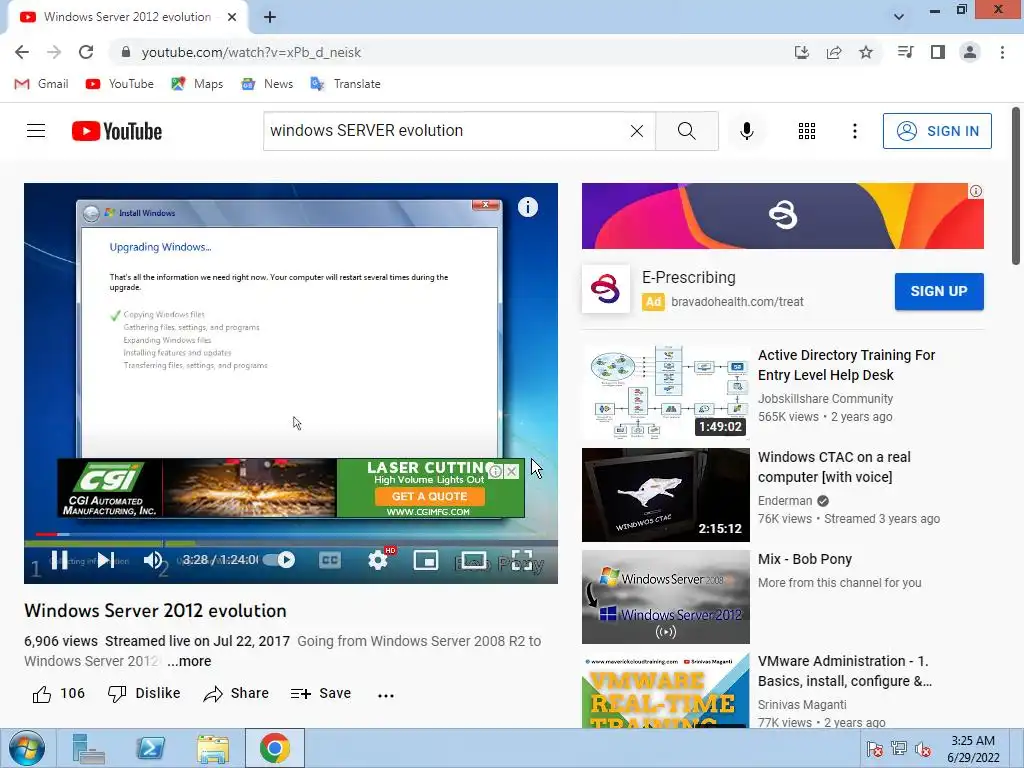The height and width of the screenshot is (768, 1024).
Task: Click GET A QUOTE on the ad
Action: (x=430, y=496)
